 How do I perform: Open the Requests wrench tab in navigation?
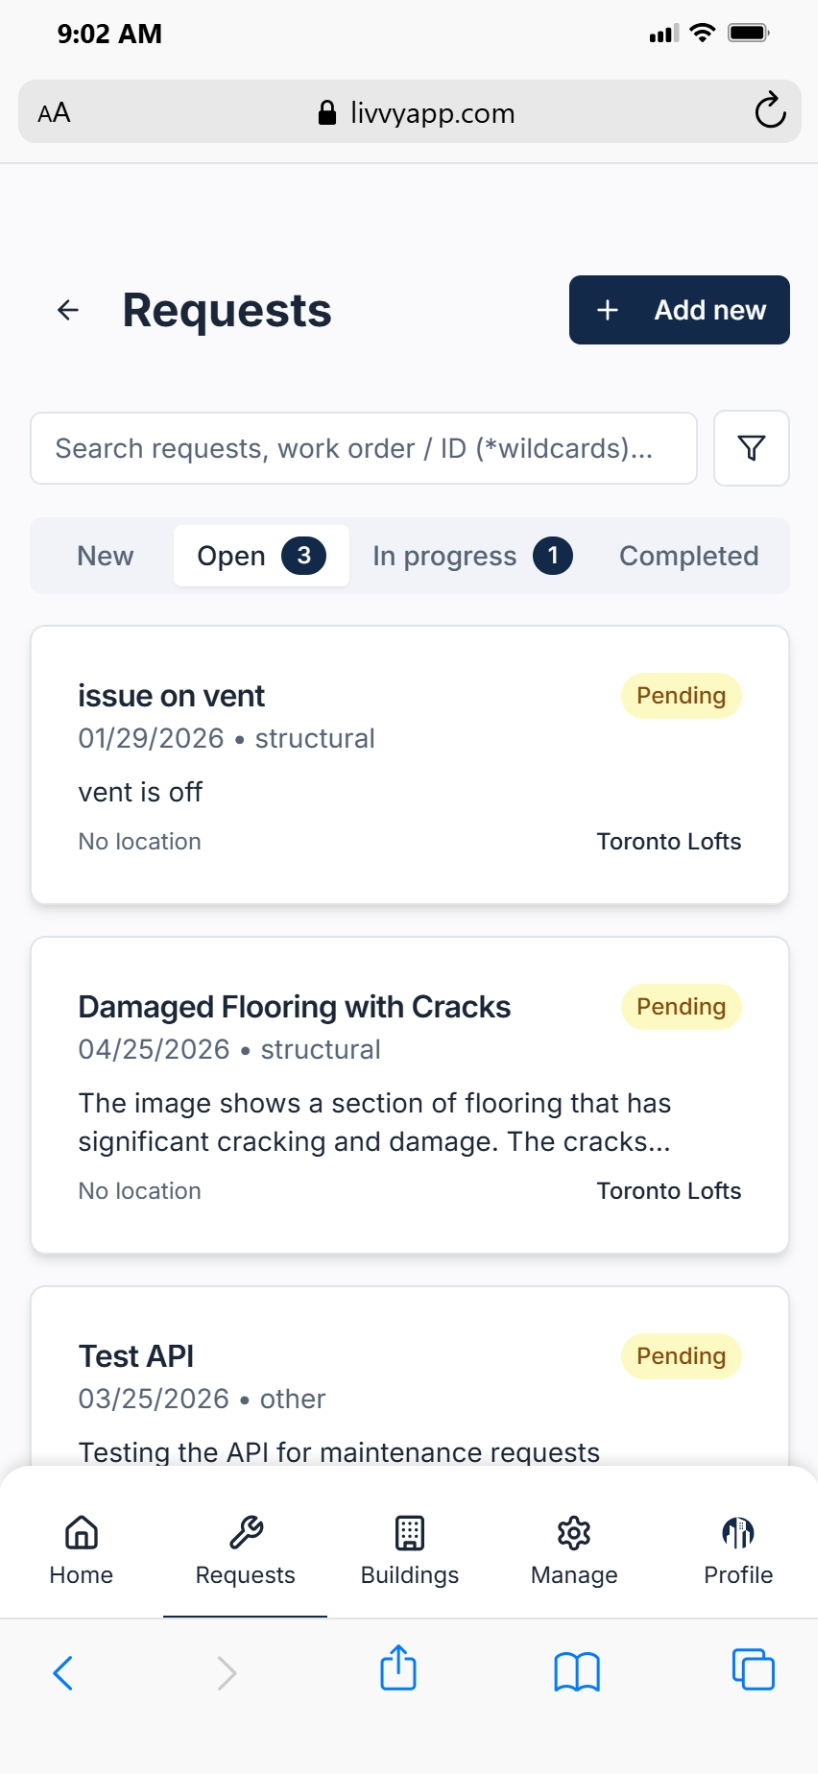pos(245,1549)
